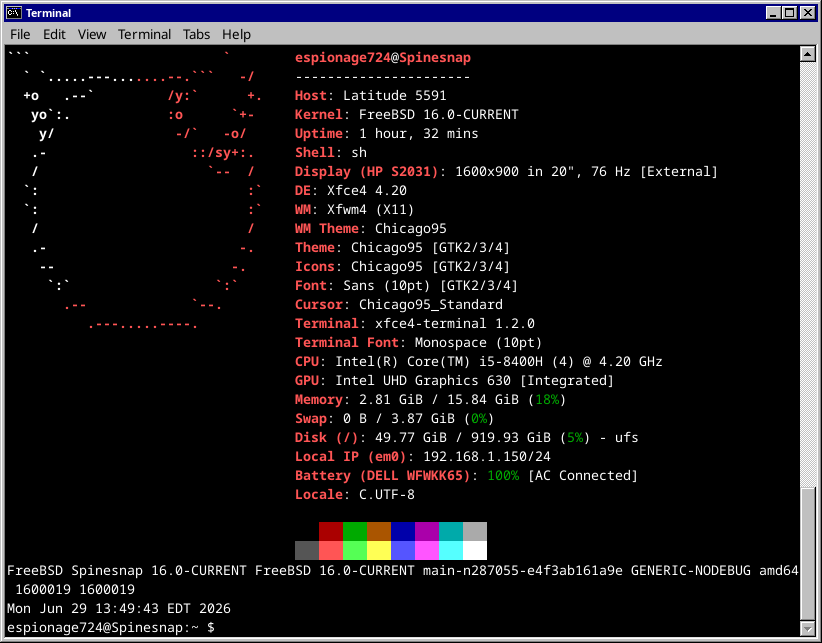Image resolution: width=822 pixels, height=643 pixels.
Task: Click the Font: Sans (10pt) line
Action: [x=406, y=286]
